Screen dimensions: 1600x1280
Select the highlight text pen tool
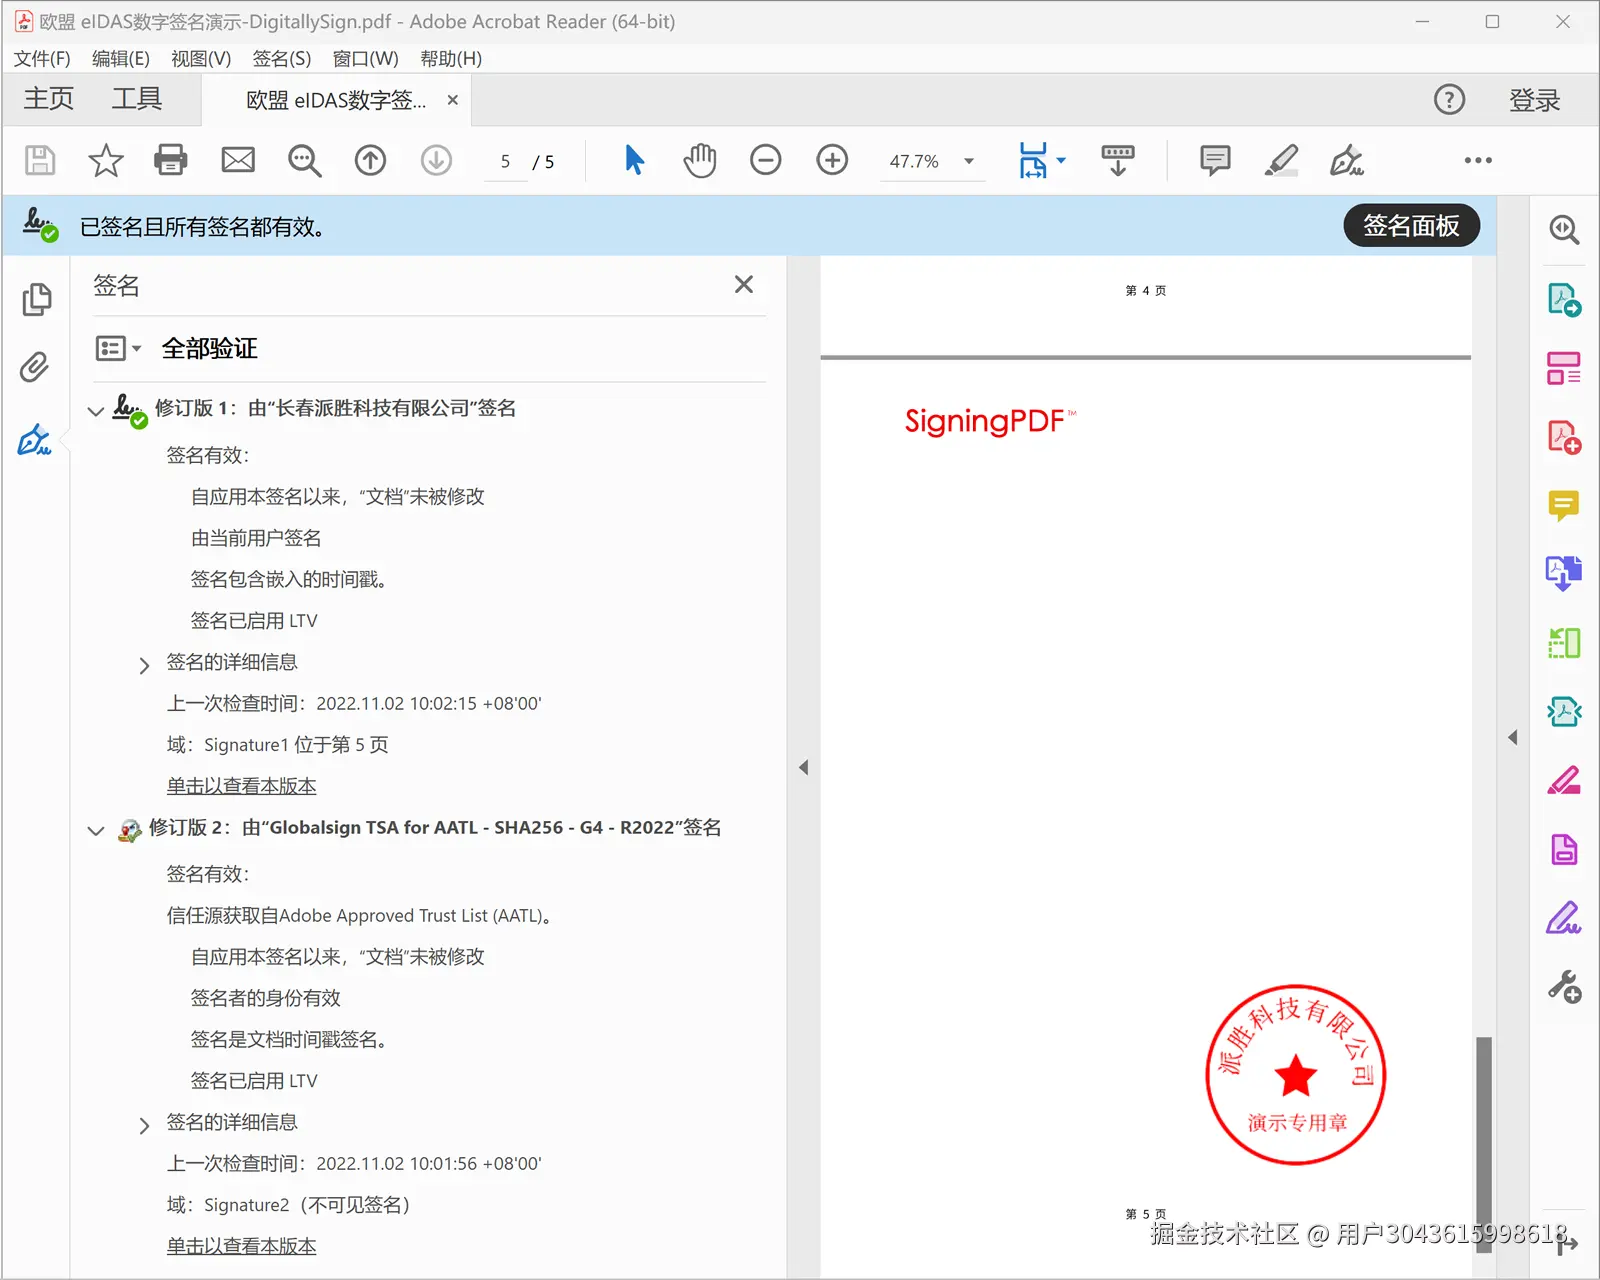(1281, 160)
